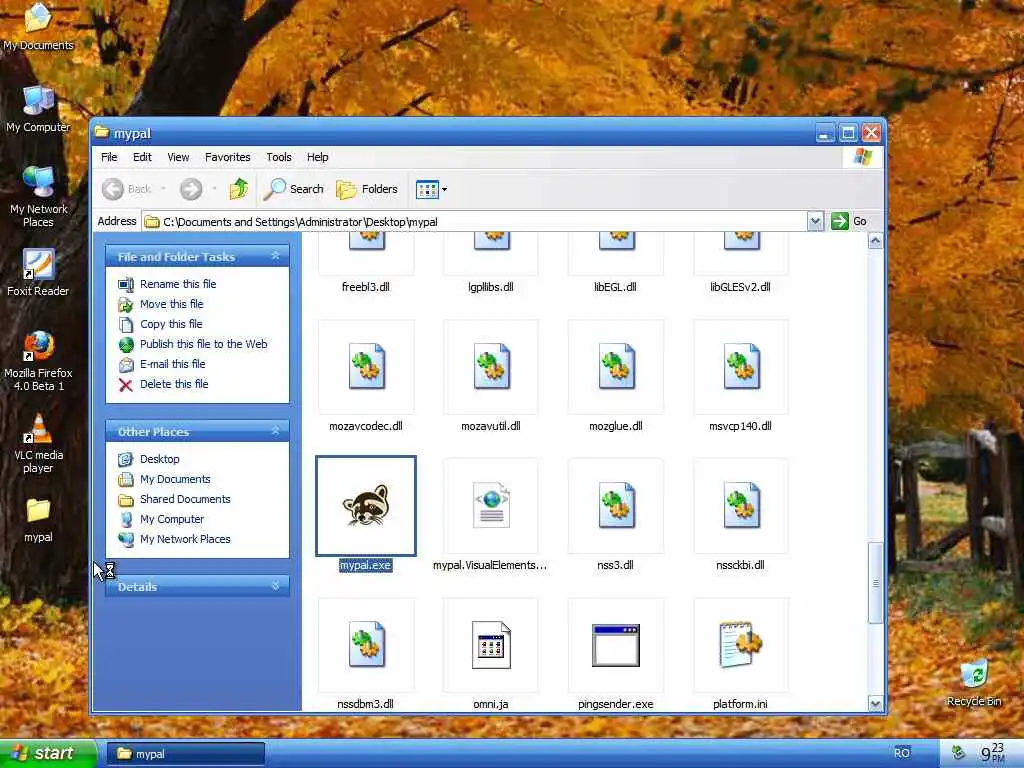The width and height of the screenshot is (1024, 768).
Task: Select the mypal.exe raccoon icon
Action: point(366,505)
